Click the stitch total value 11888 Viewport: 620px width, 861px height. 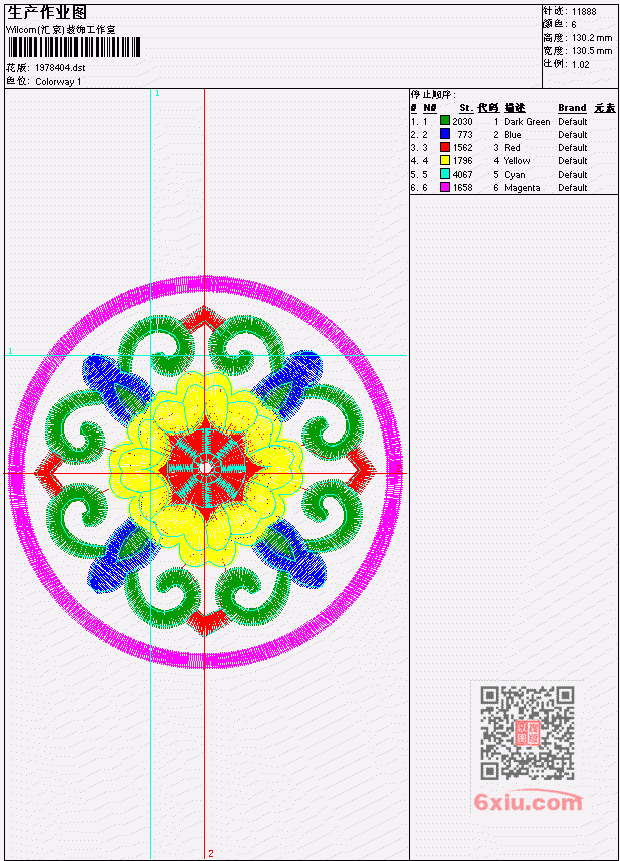[x=584, y=12]
